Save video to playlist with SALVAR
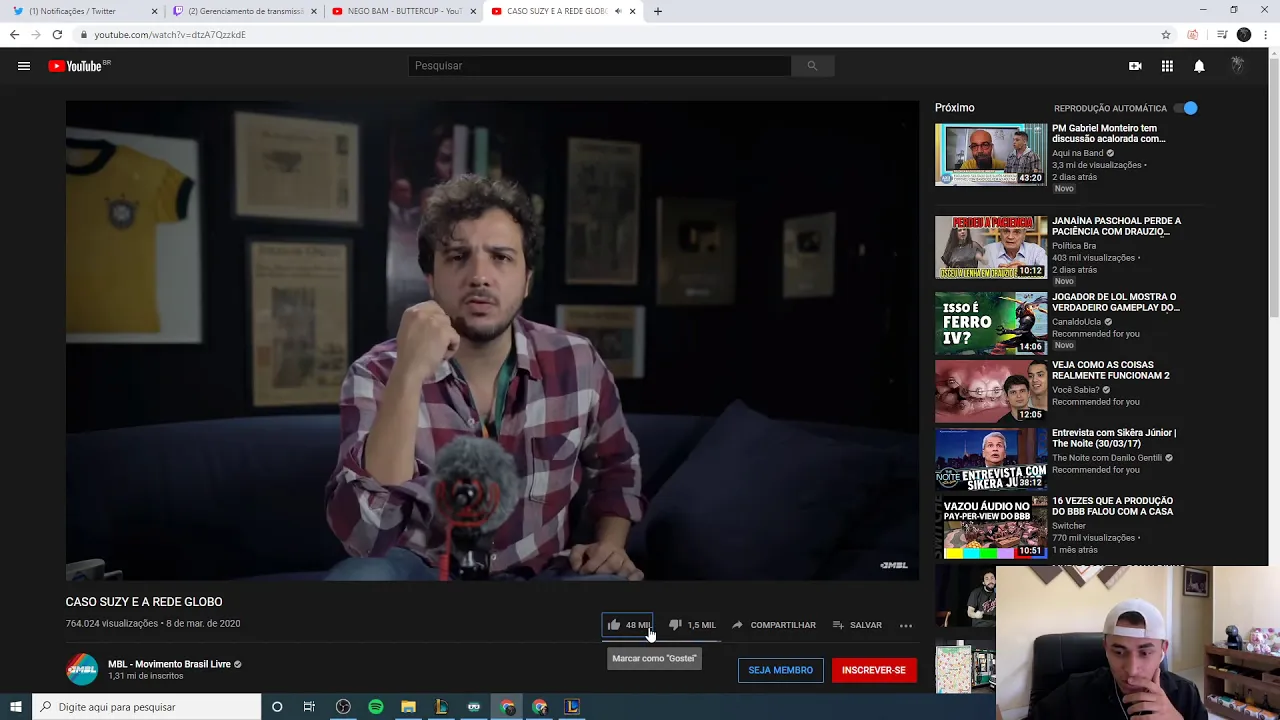 tap(857, 625)
